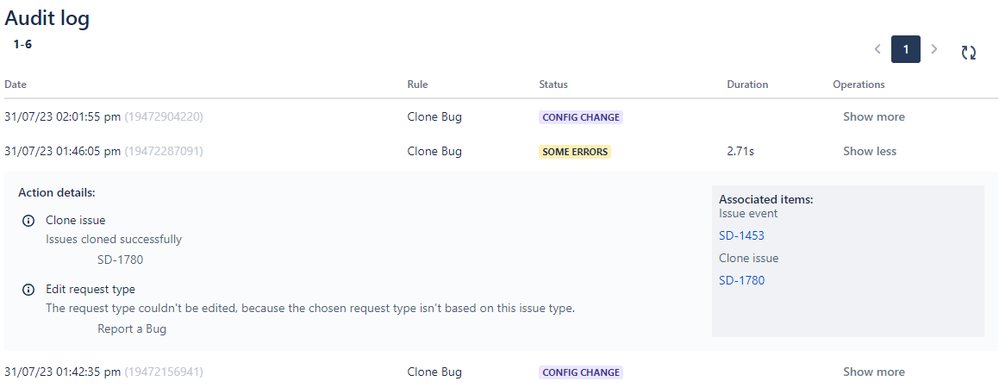
Task: Go to next page arrow
Action: click(x=934, y=49)
